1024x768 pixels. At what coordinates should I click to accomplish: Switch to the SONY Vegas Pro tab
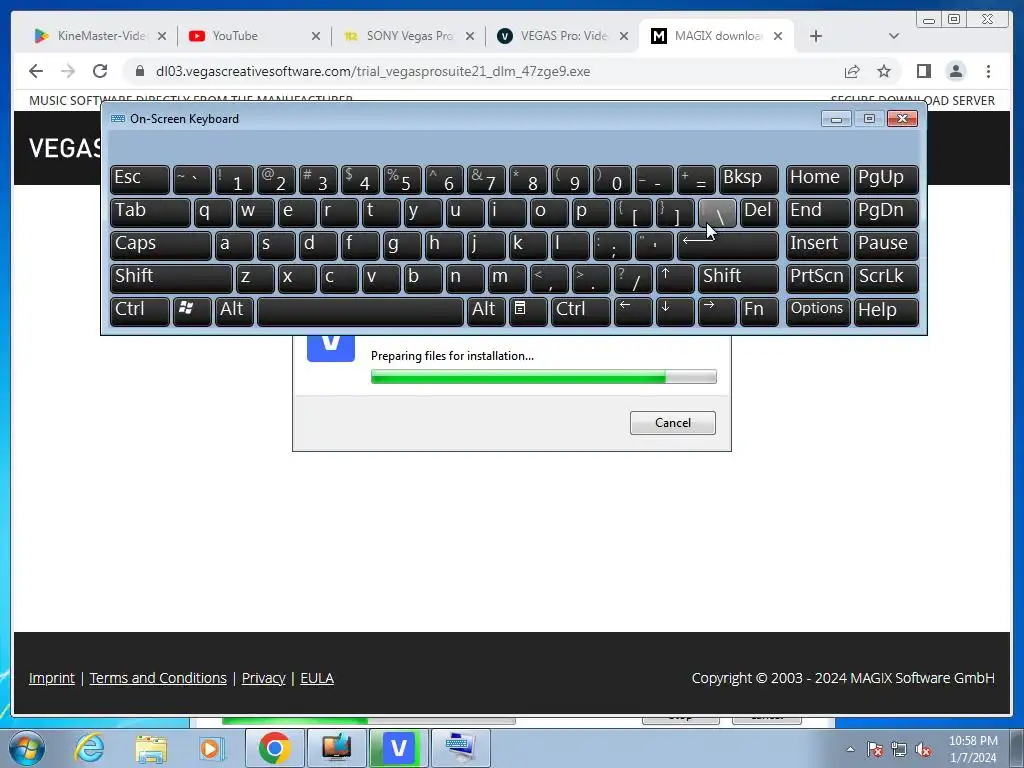(x=408, y=36)
